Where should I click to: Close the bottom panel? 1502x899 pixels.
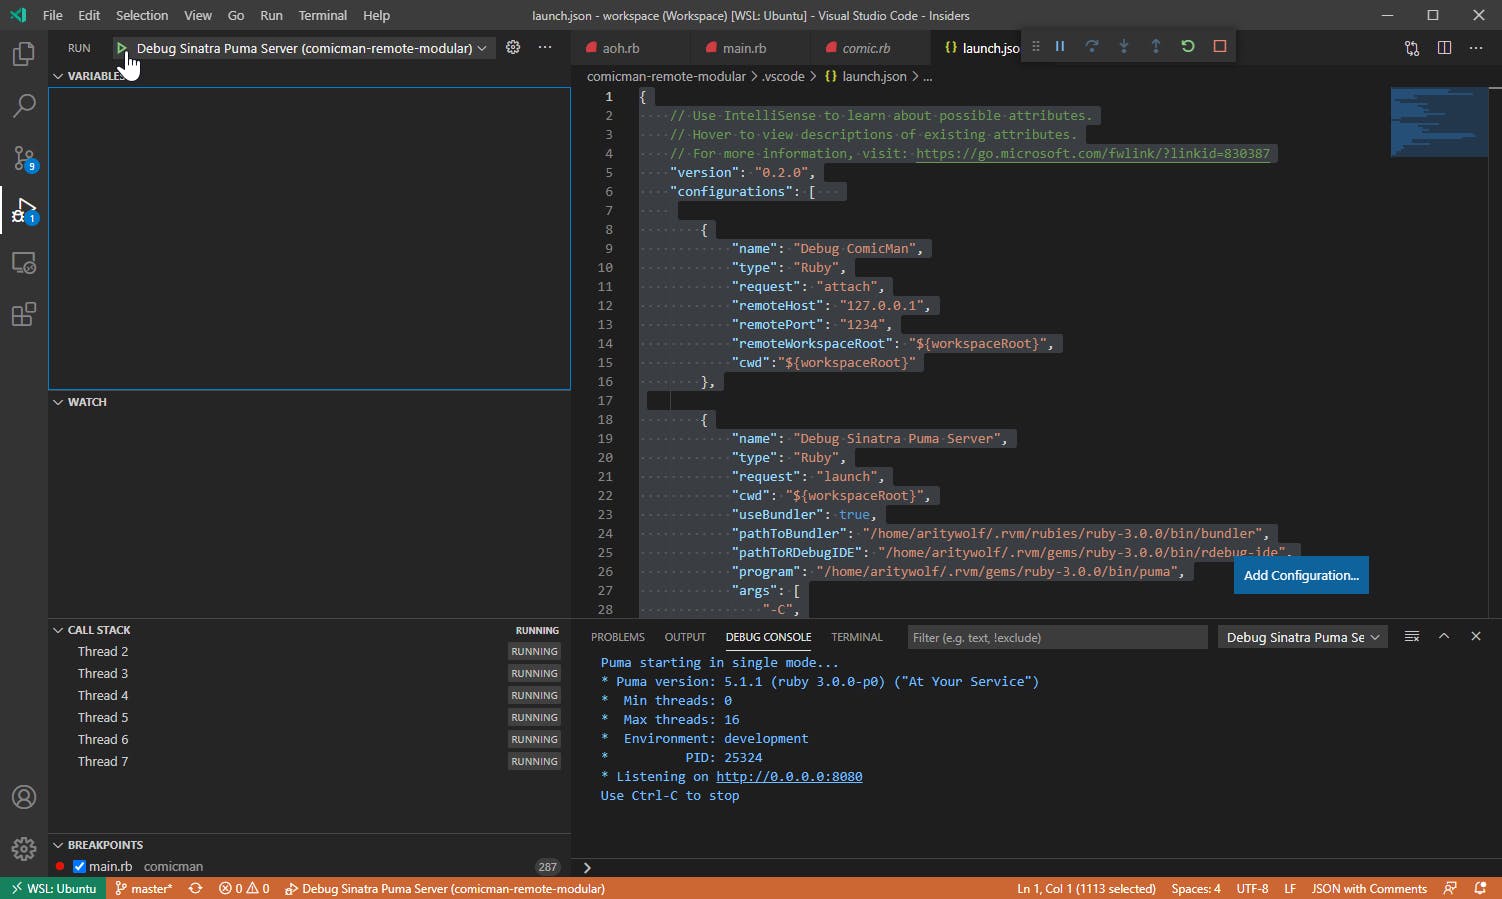(x=1476, y=636)
